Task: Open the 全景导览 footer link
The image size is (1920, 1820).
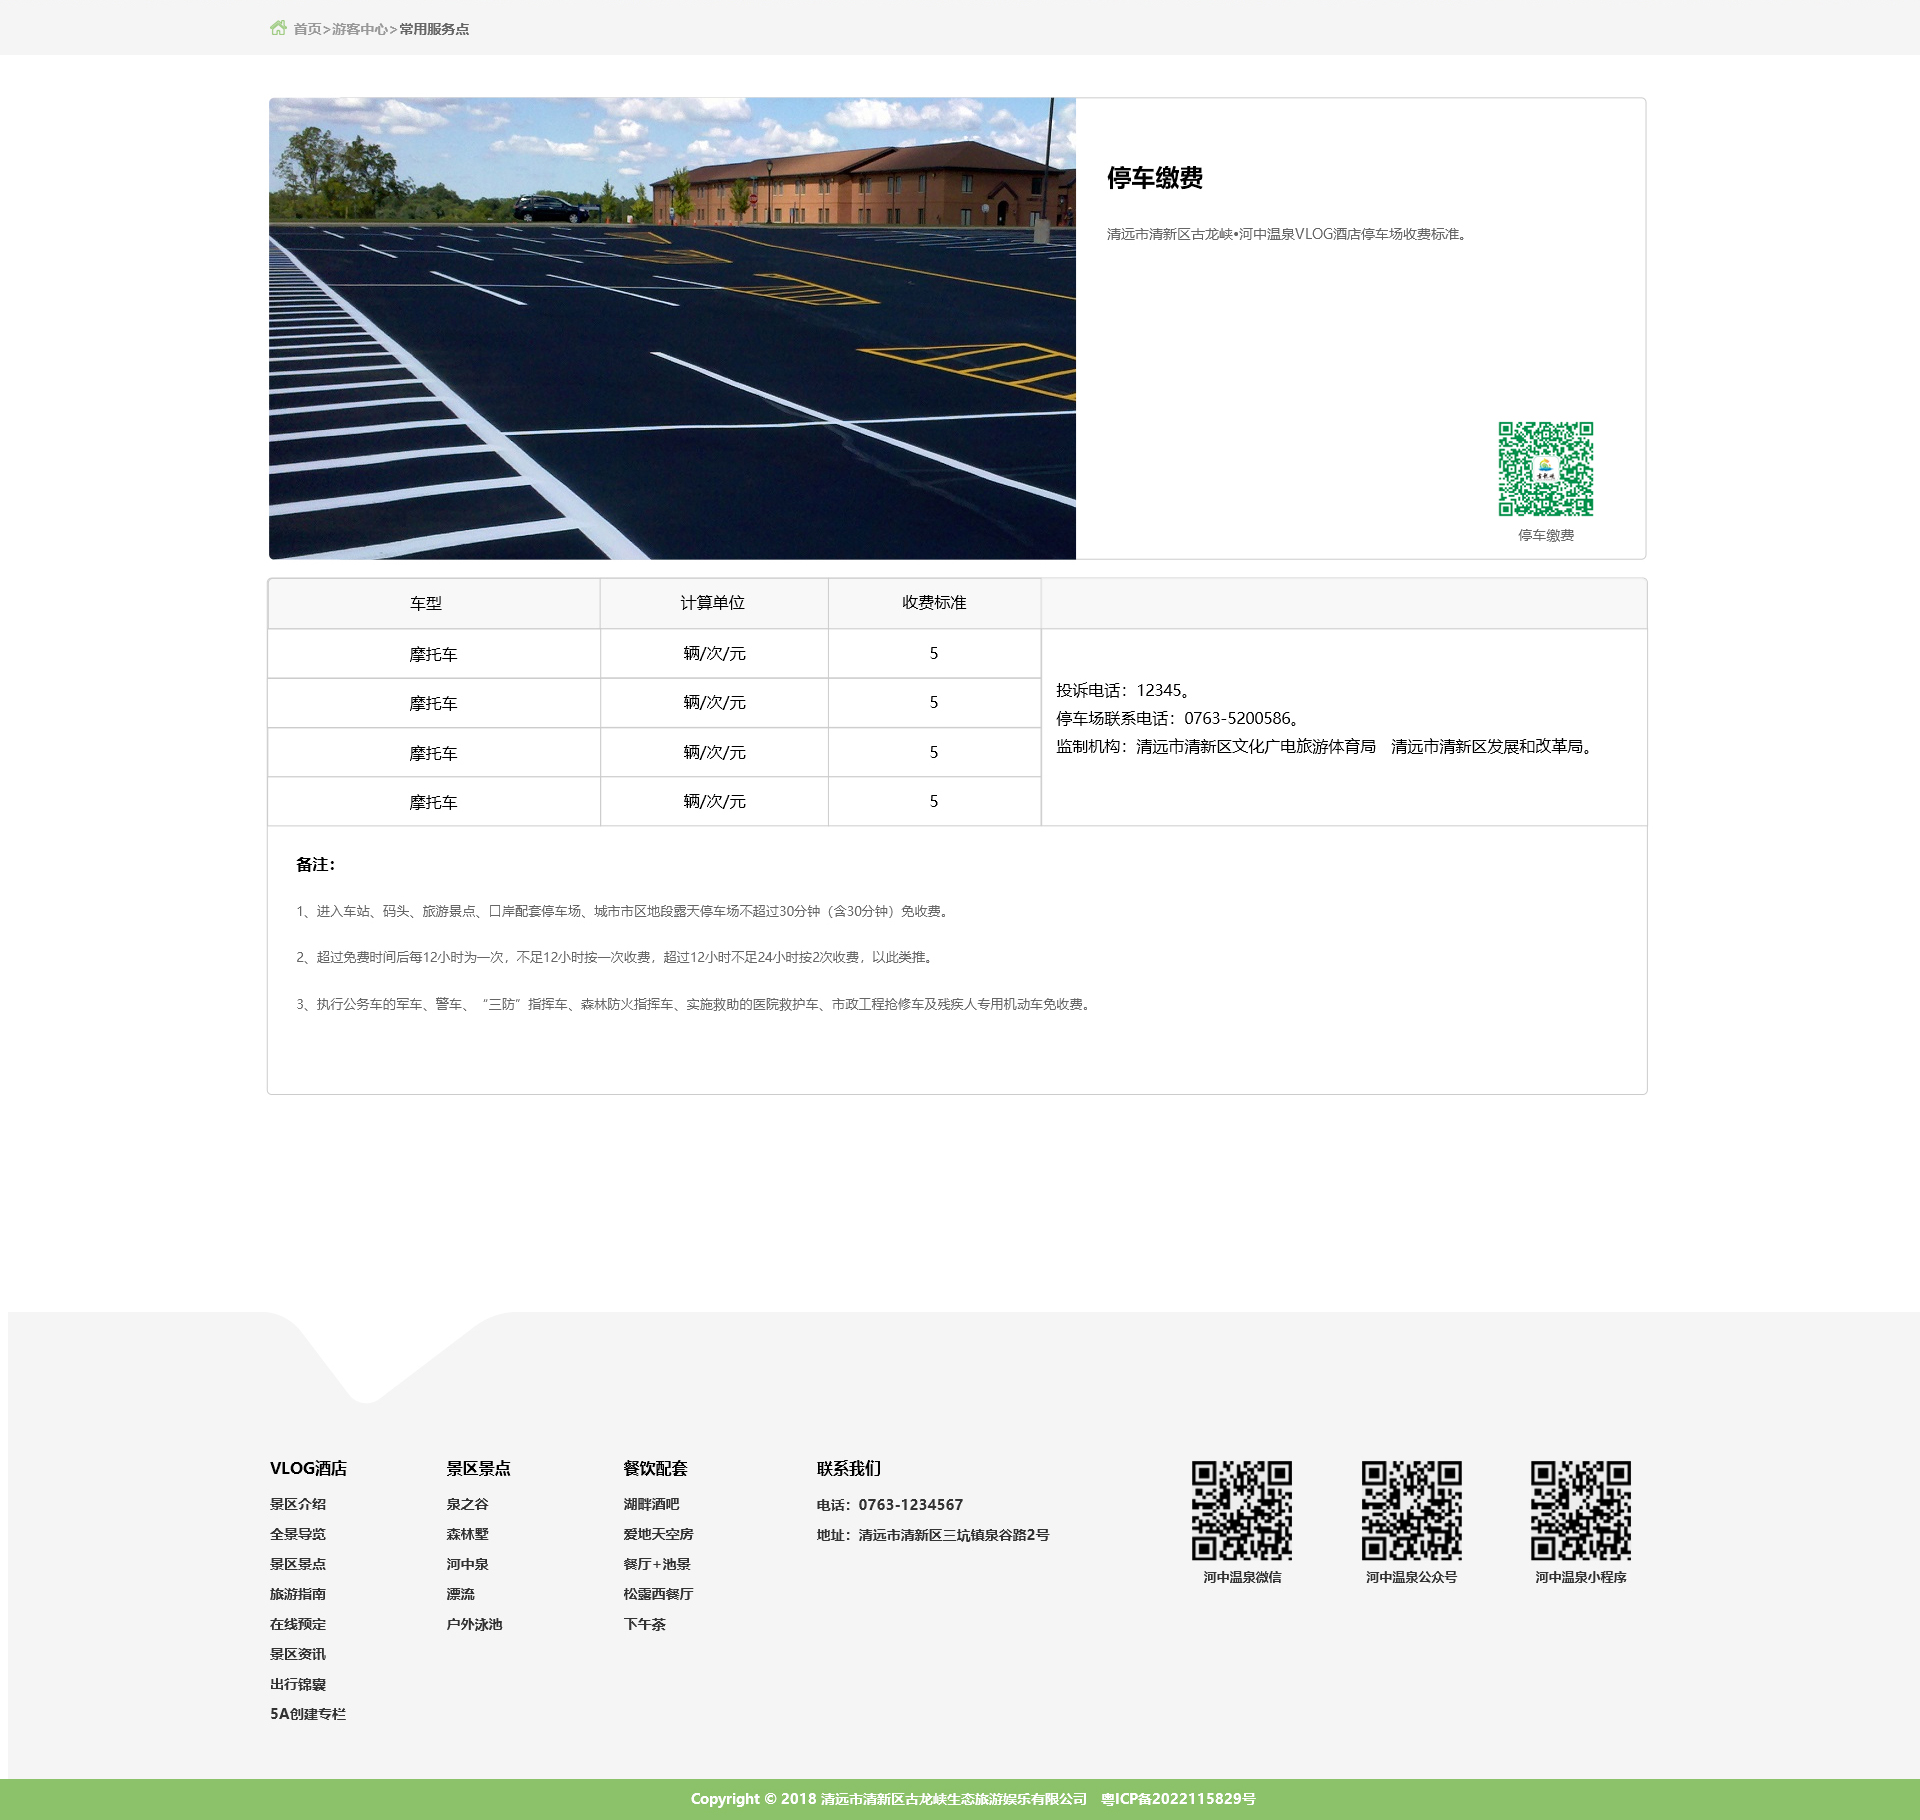Action: point(298,1534)
